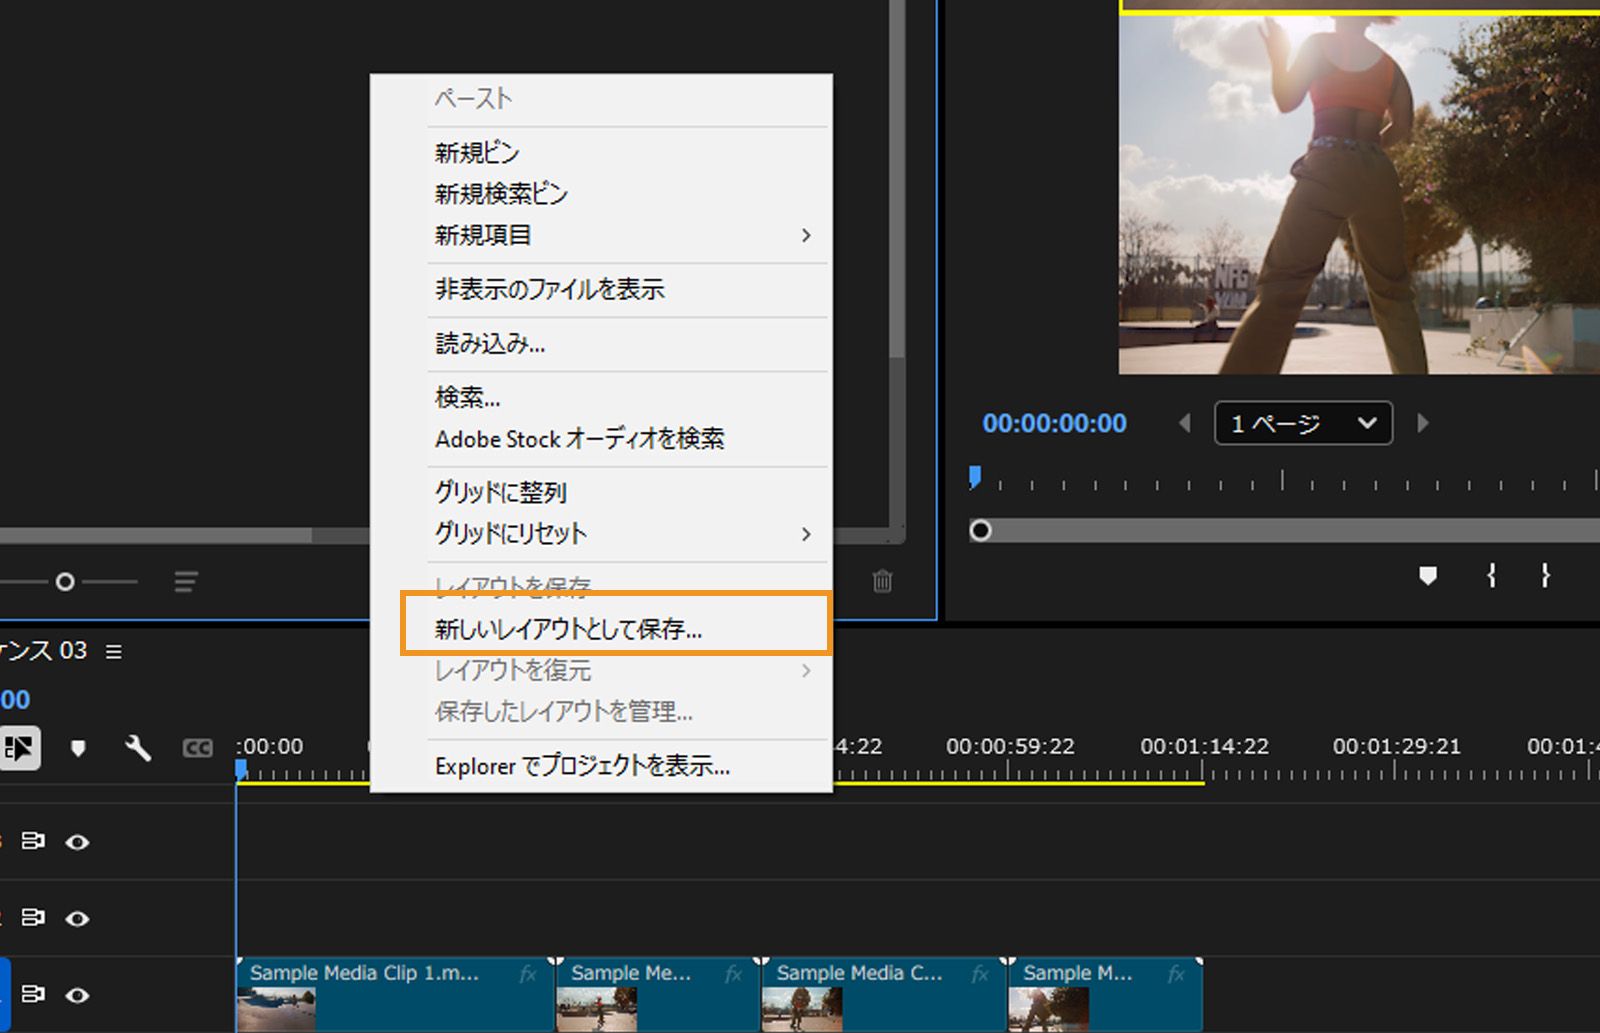Go to the next page arrow

1423,423
